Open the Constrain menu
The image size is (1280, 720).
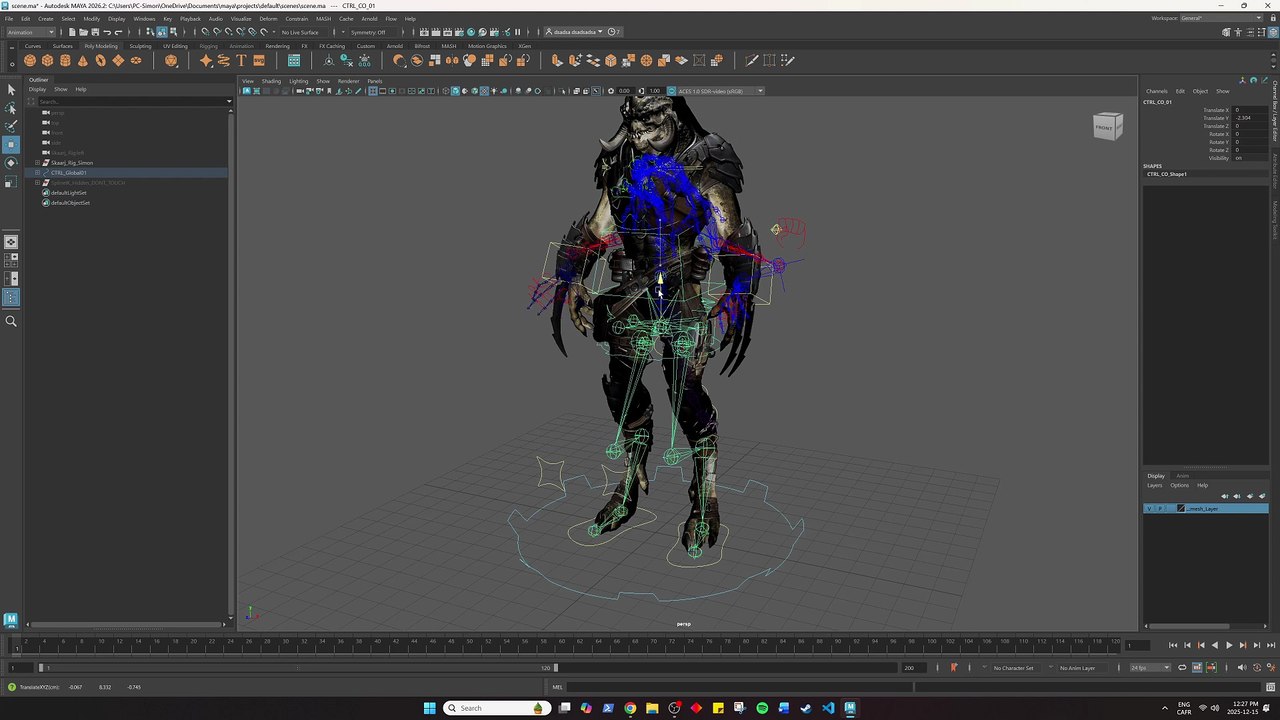(x=296, y=18)
